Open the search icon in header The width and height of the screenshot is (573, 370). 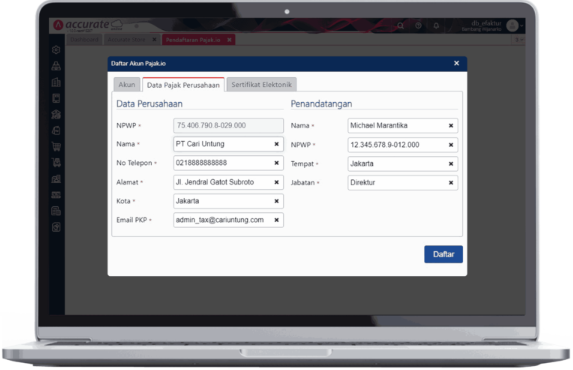tap(401, 26)
